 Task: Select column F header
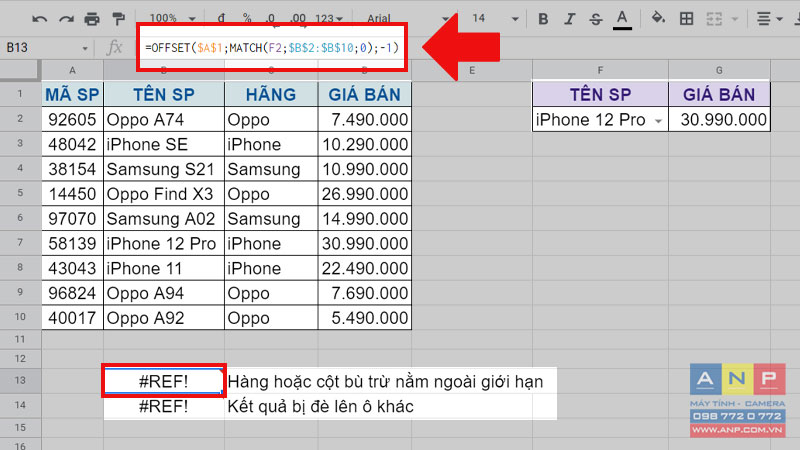tap(600, 70)
